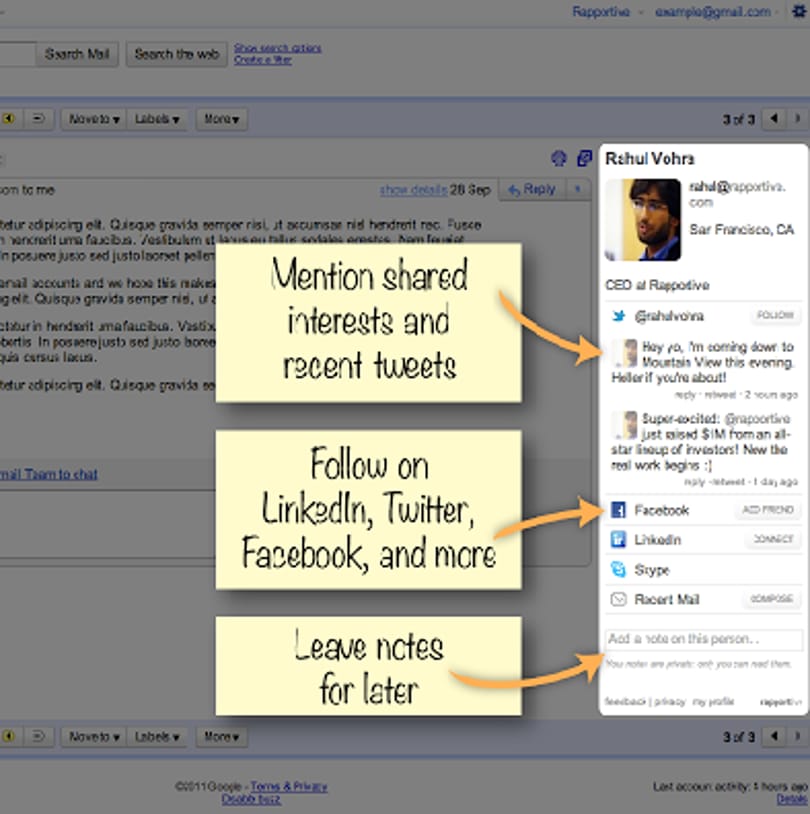
Task: Open More dropdown in bottom toolbar
Action: coord(222,737)
